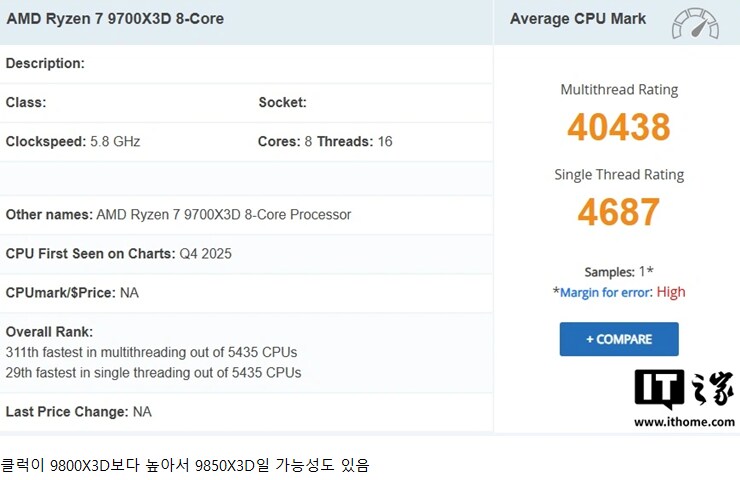The width and height of the screenshot is (740, 480).
Task: Click the speedometer gauge icon
Action: click(695, 23)
